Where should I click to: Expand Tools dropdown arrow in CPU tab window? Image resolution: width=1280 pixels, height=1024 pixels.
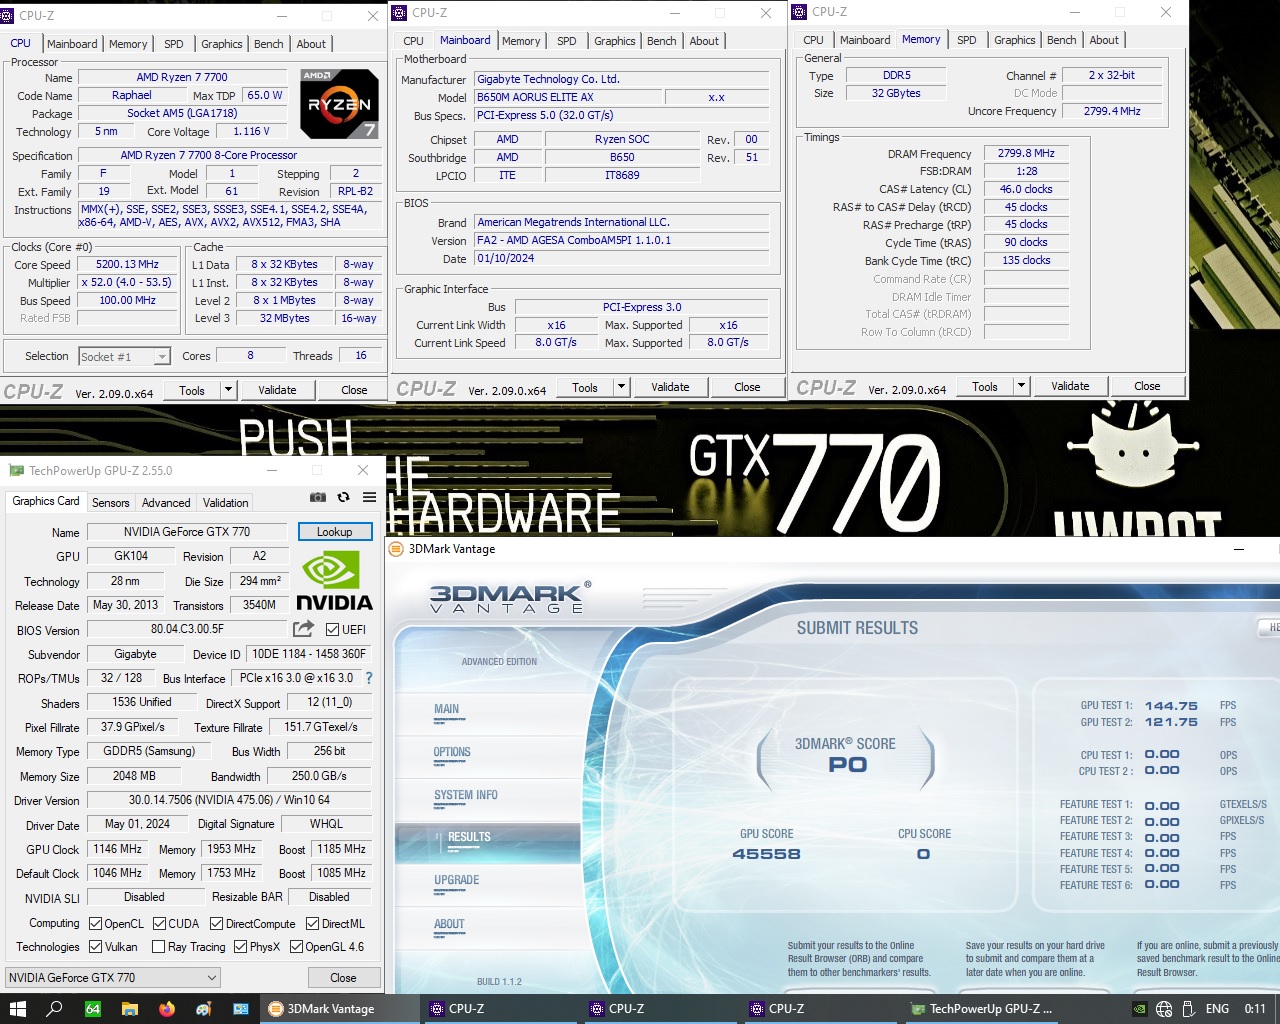click(x=228, y=390)
